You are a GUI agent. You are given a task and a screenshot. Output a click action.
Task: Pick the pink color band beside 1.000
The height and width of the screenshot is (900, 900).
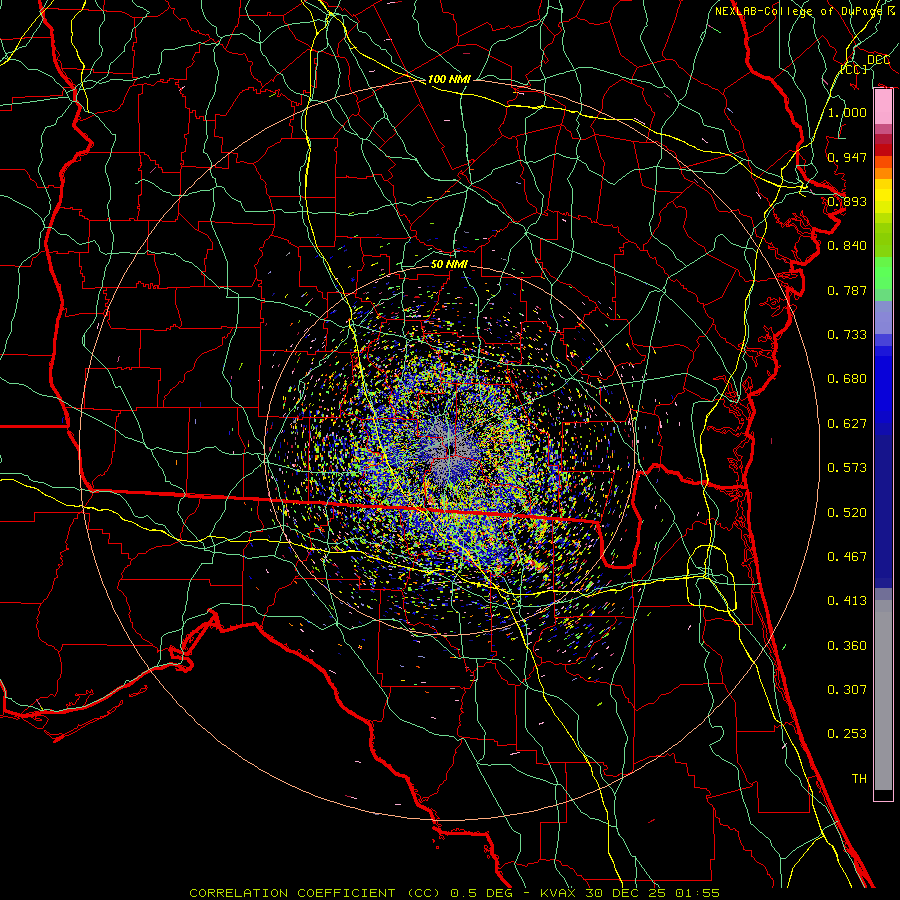[x=883, y=107]
